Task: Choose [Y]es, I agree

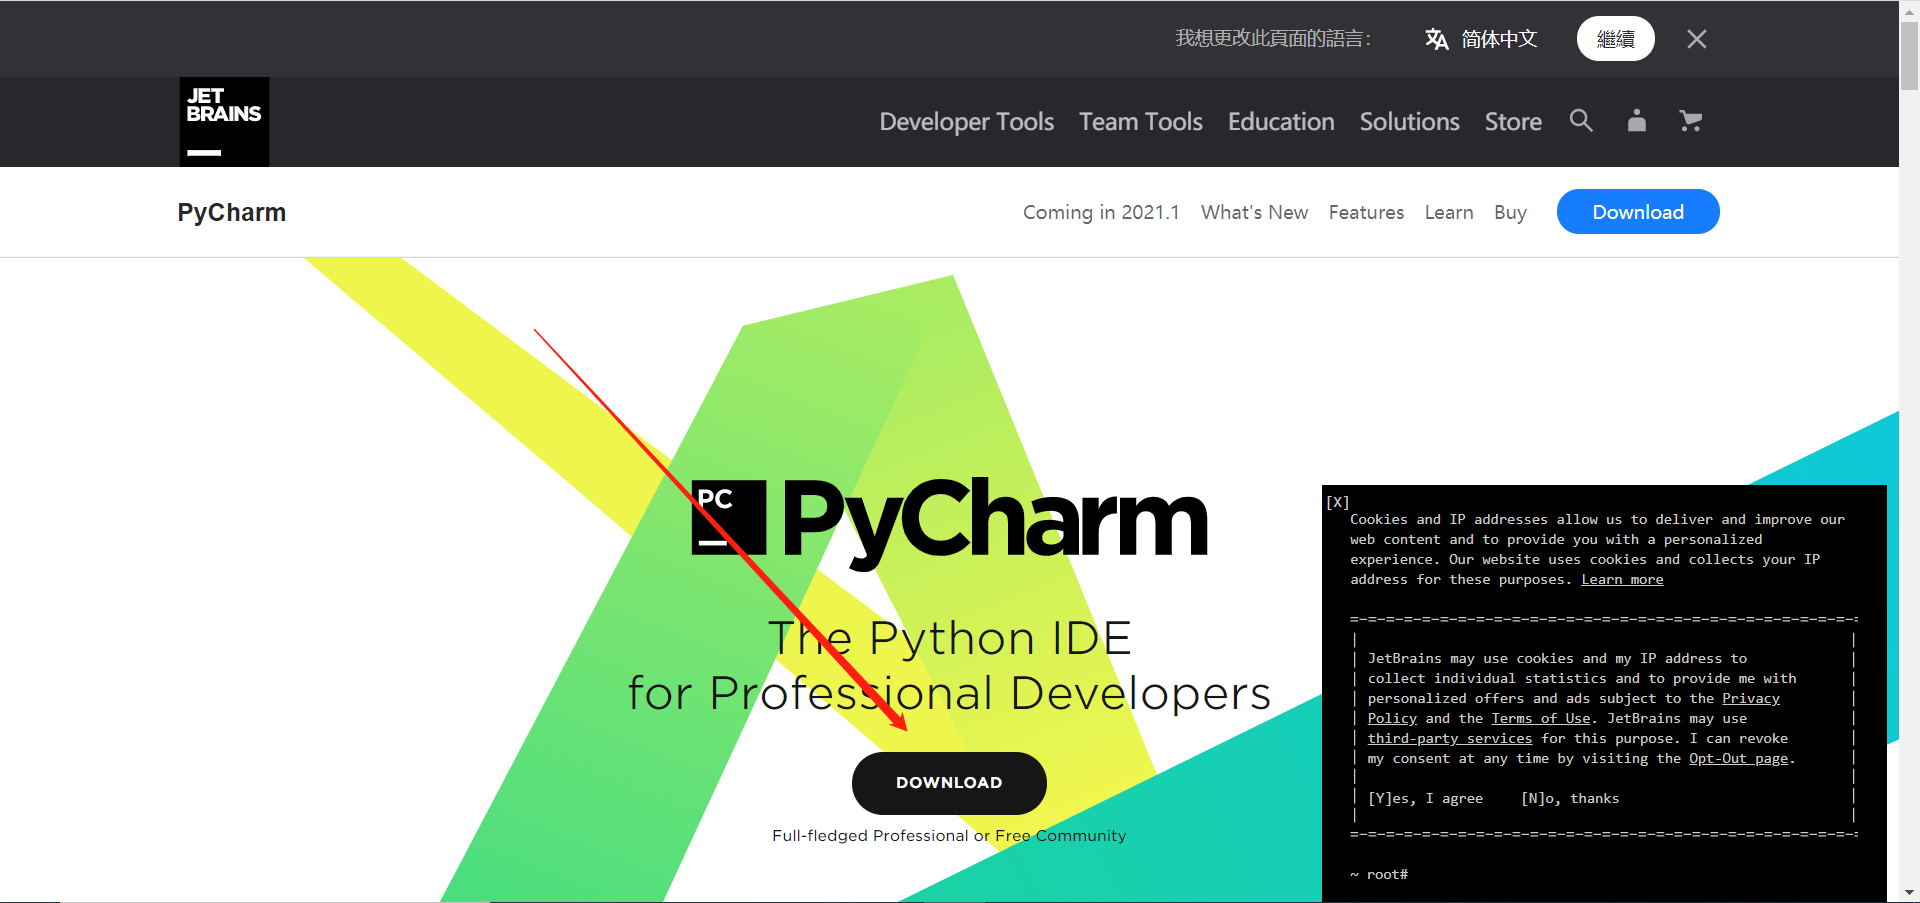Action: 1425,798
